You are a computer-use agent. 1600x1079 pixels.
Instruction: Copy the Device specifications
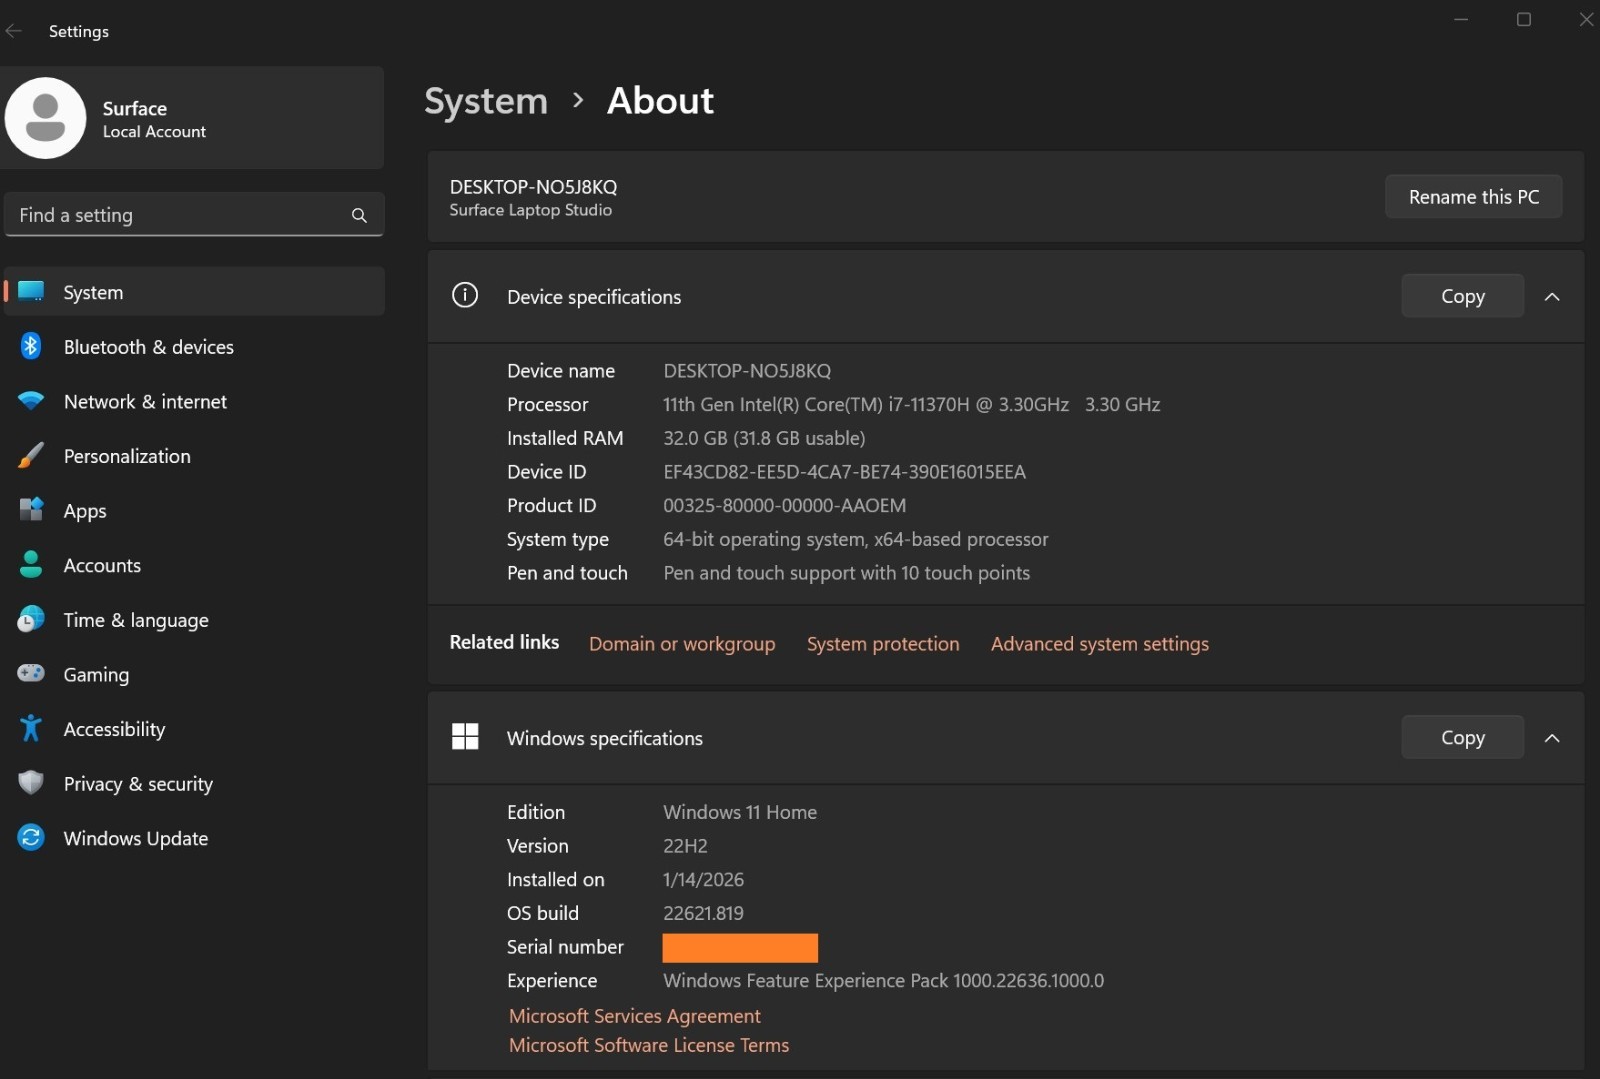point(1462,296)
